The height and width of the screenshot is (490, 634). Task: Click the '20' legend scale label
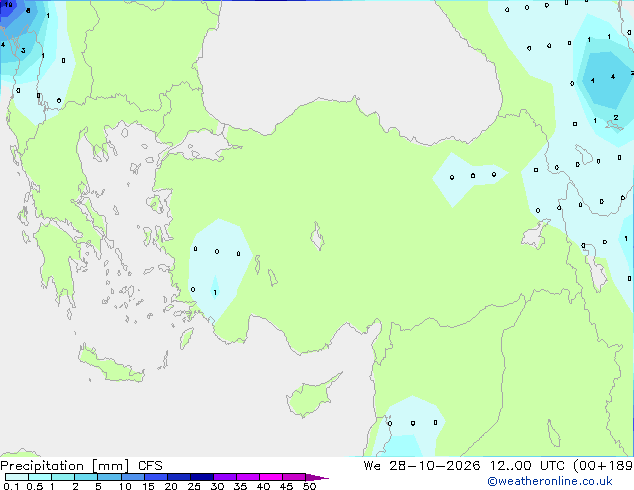pyautogui.click(x=171, y=486)
